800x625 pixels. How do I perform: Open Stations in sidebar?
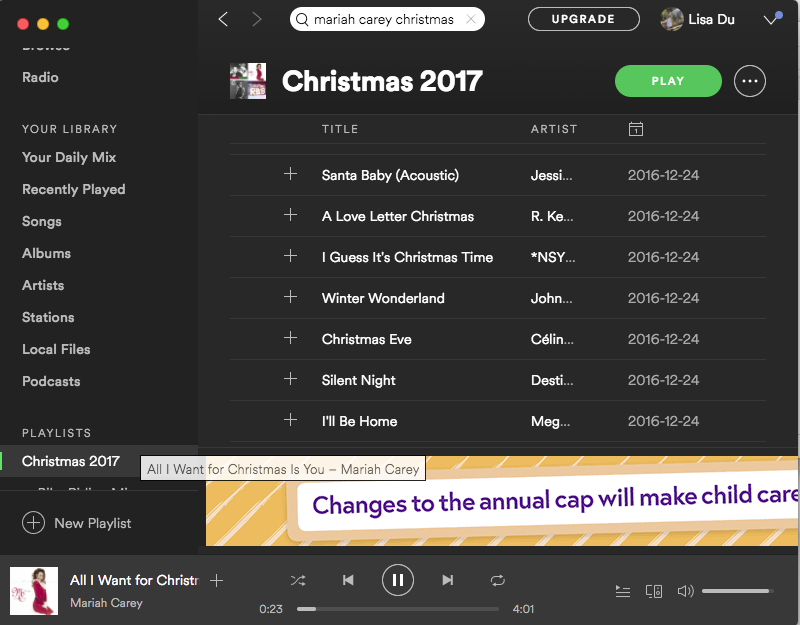(48, 317)
